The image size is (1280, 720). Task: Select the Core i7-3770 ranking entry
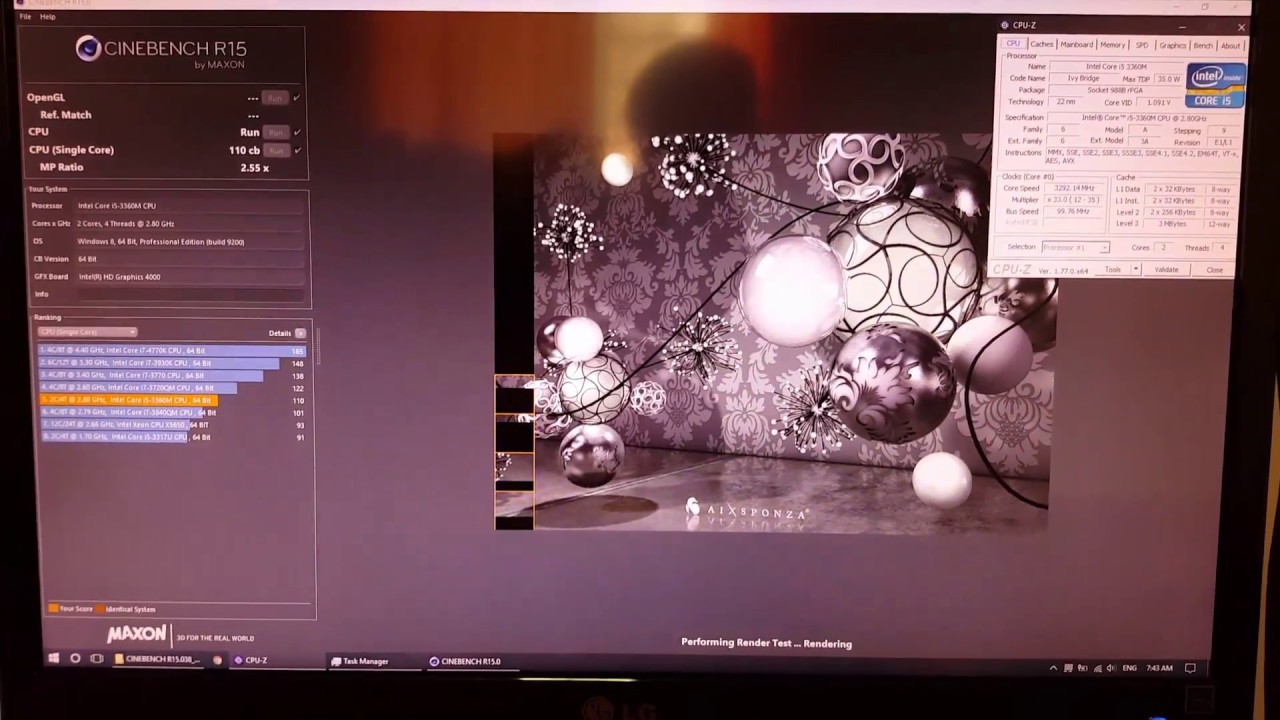point(171,375)
